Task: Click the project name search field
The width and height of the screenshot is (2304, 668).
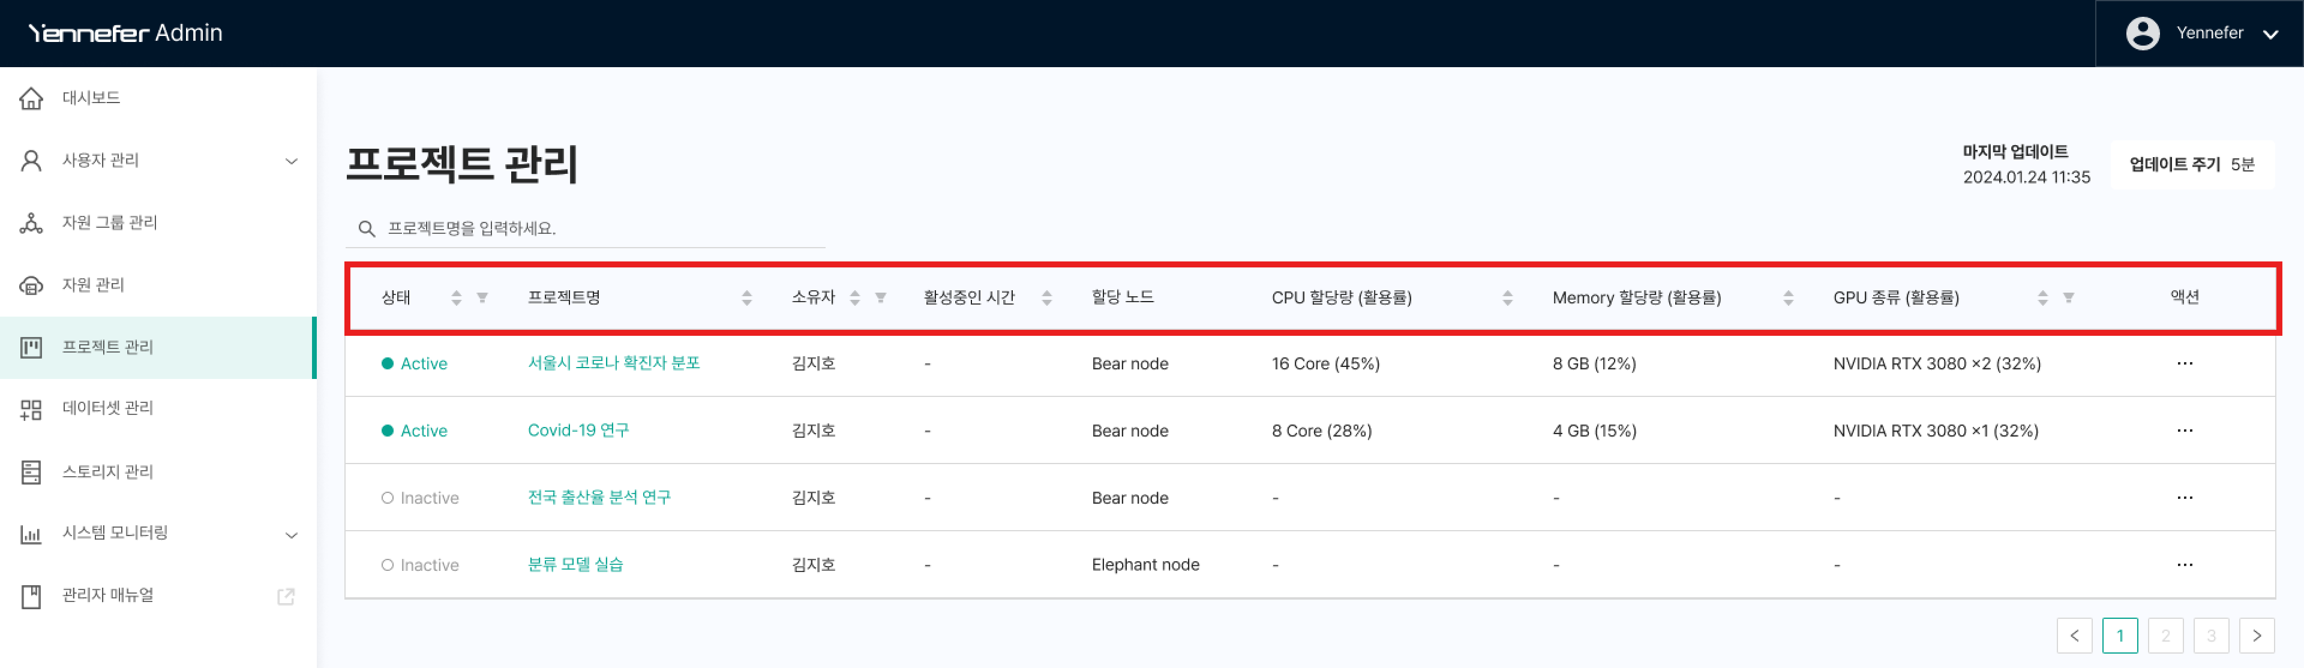Action: pos(600,229)
